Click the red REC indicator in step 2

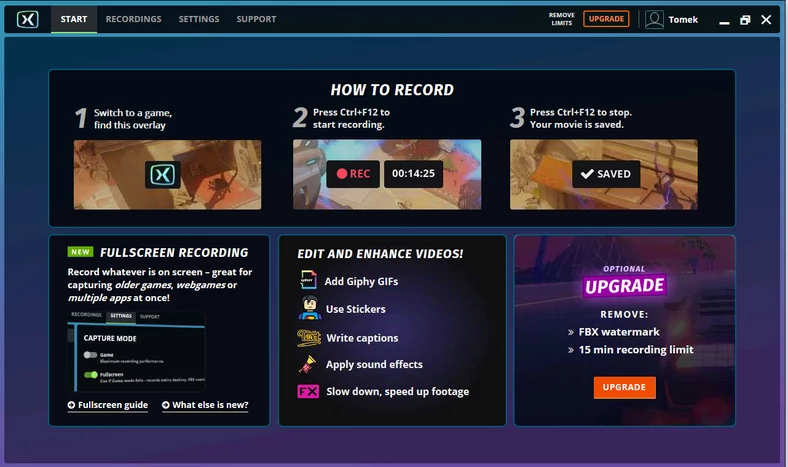coord(353,174)
